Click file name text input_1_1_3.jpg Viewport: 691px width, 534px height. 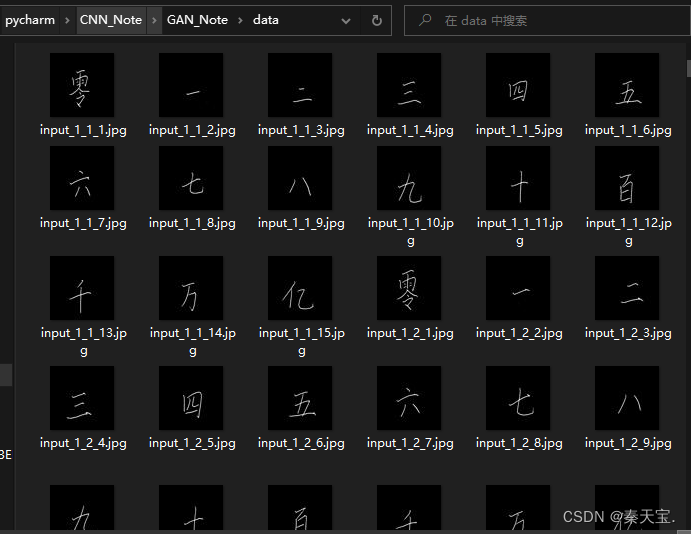coord(301,130)
